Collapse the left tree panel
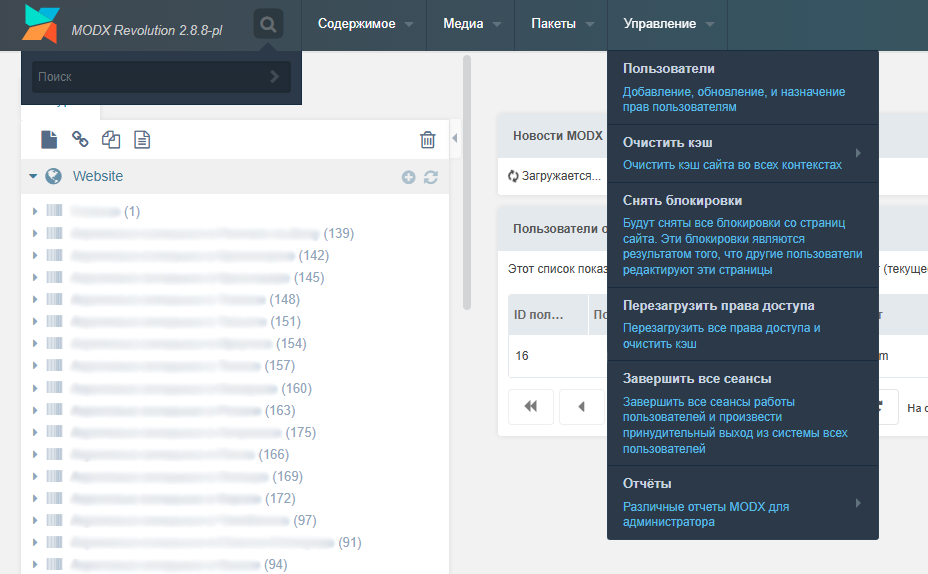The width and height of the screenshot is (928, 574). click(455, 138)
